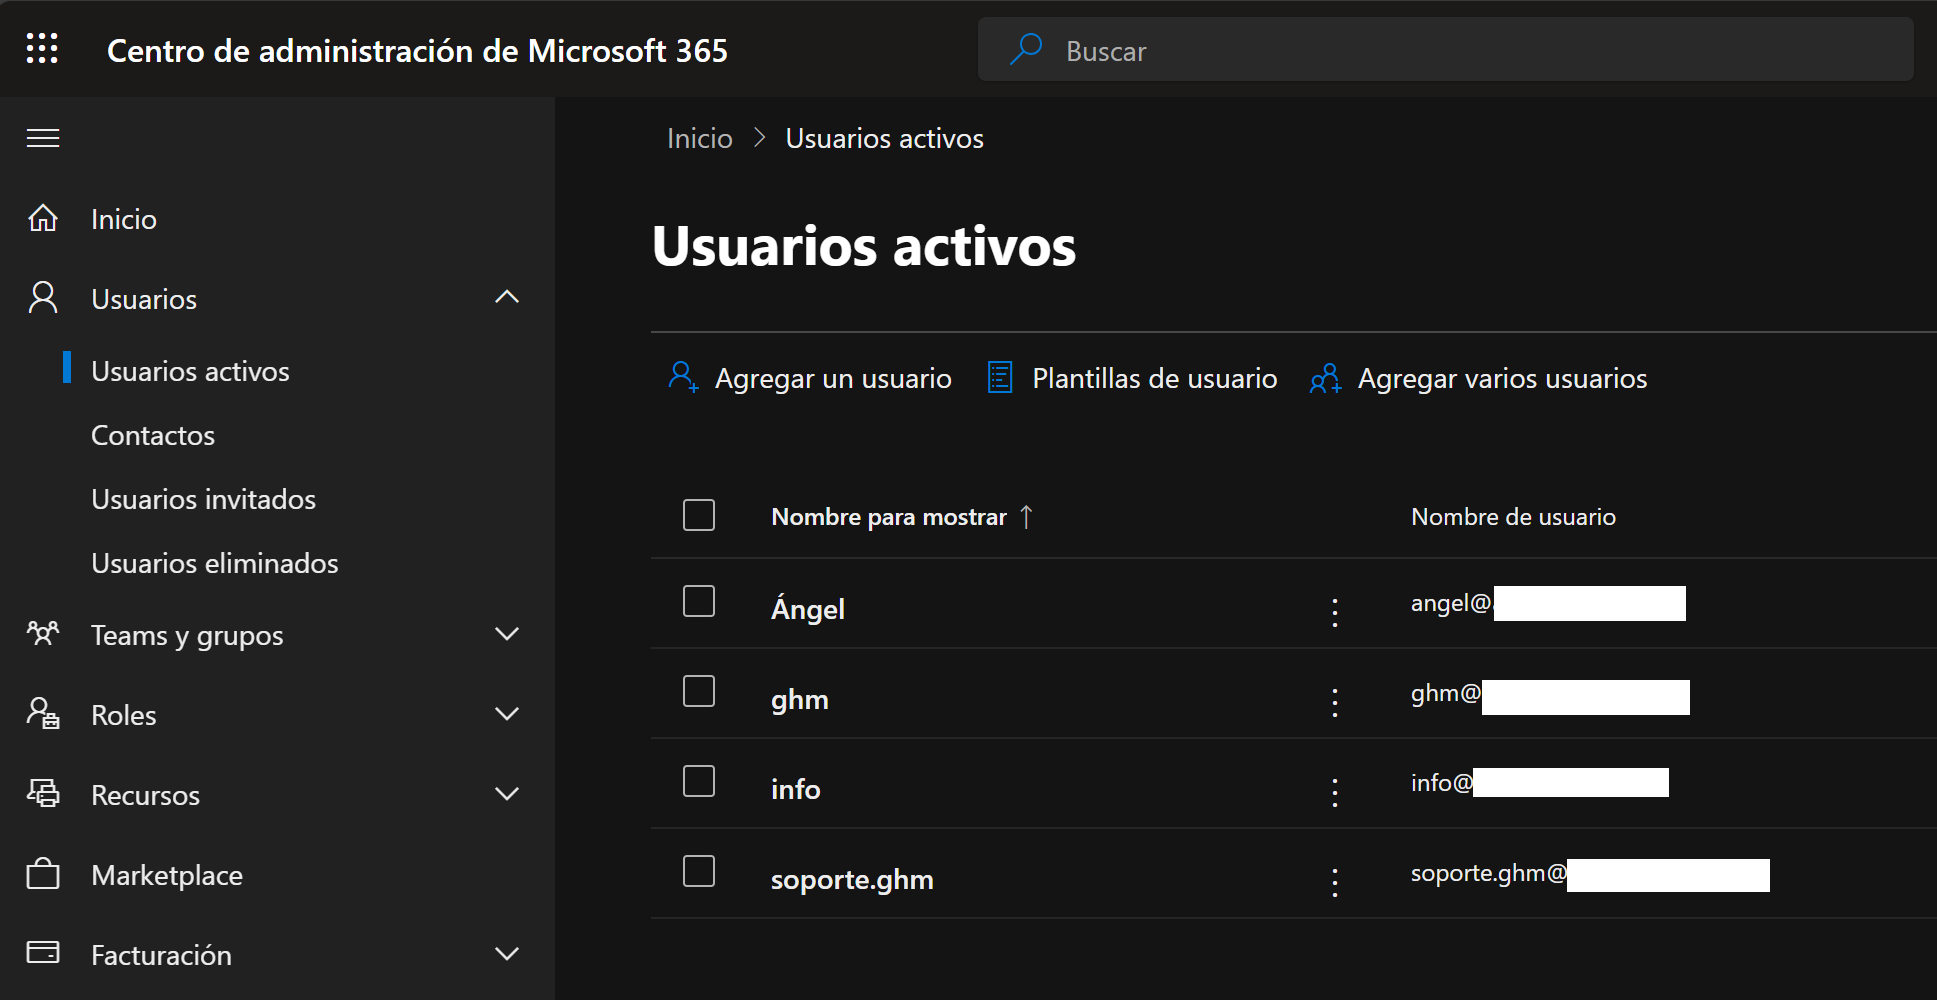The image size is (1937, 1000).
Task: Tick the checkbox for info user
Action: 699,781
